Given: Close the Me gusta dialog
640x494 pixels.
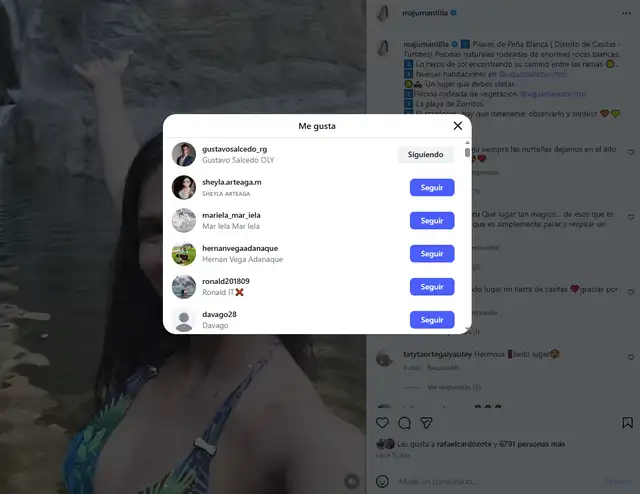Looking at the screenshot, I should point(458,126).
